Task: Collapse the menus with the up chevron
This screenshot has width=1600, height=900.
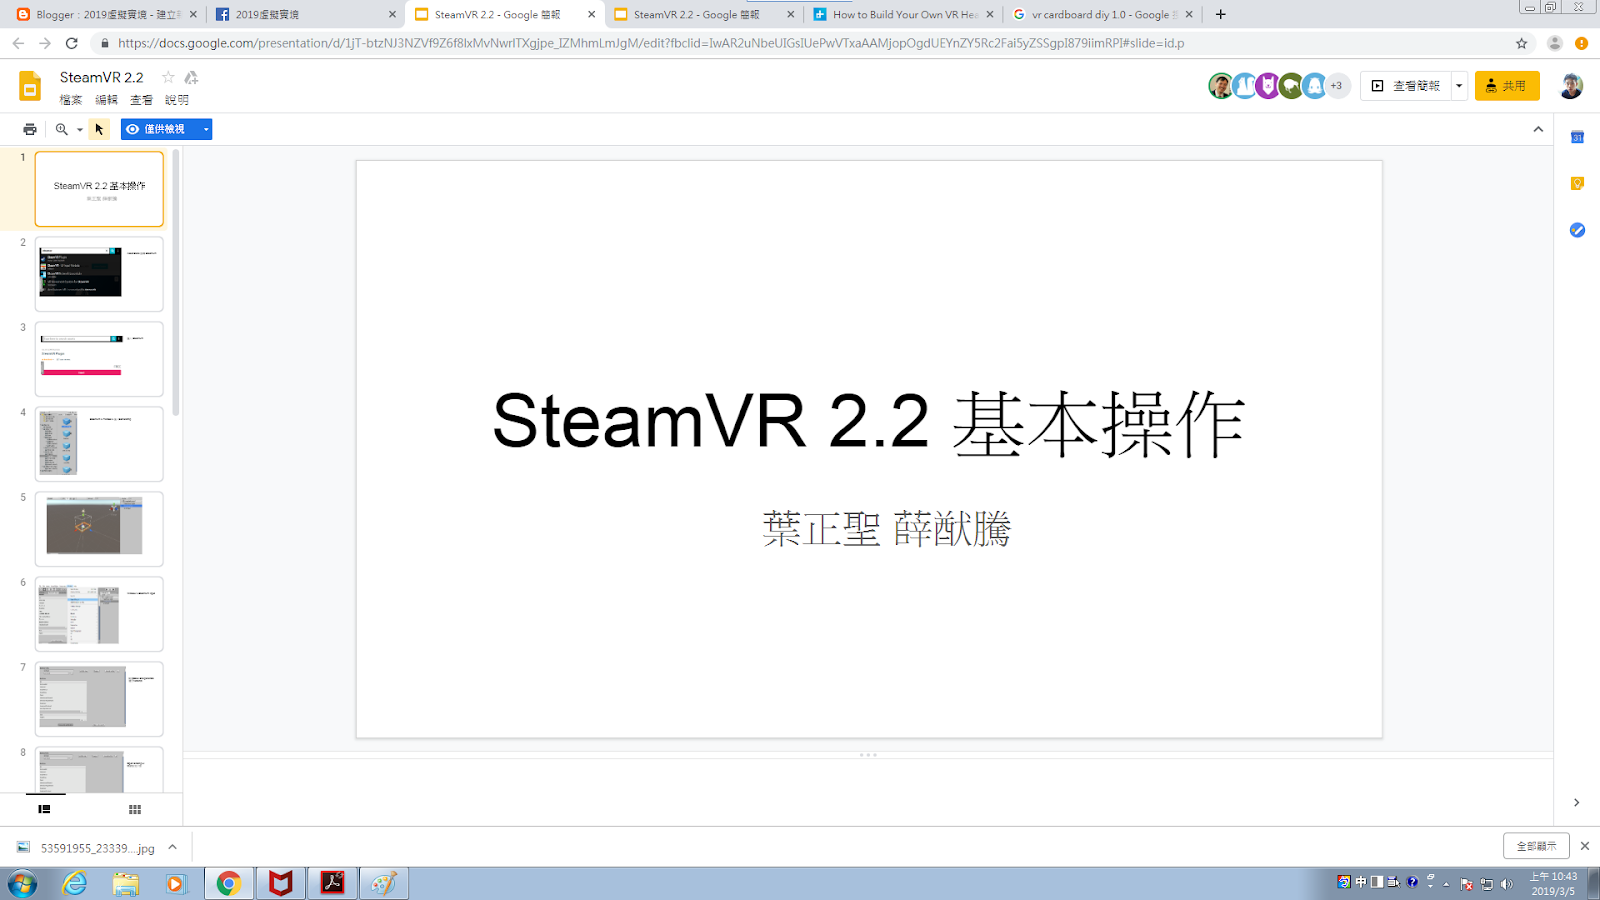Action: coord(1538,129)
